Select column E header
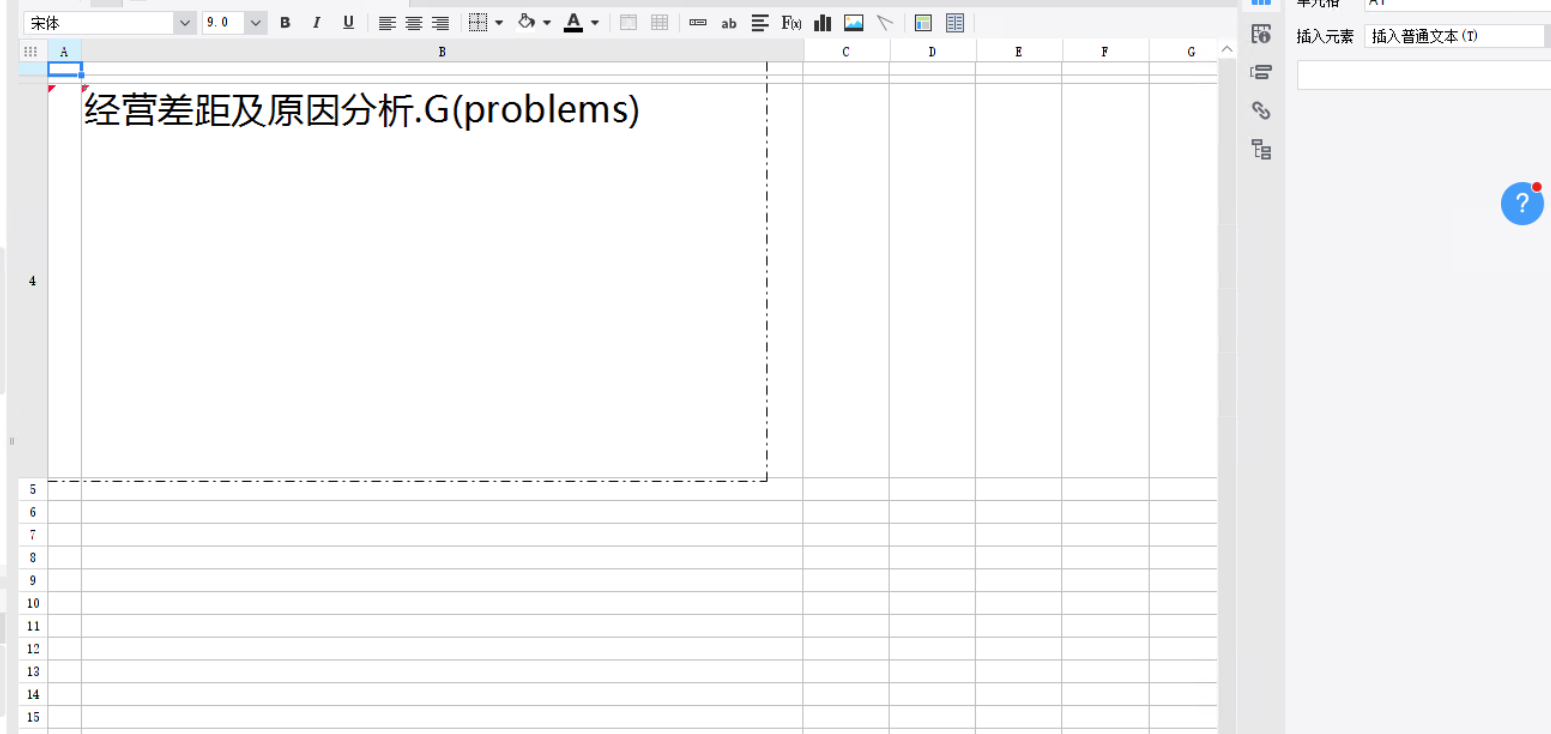The width and height of the screenshot is (1551, 734). pos(1018,51)
